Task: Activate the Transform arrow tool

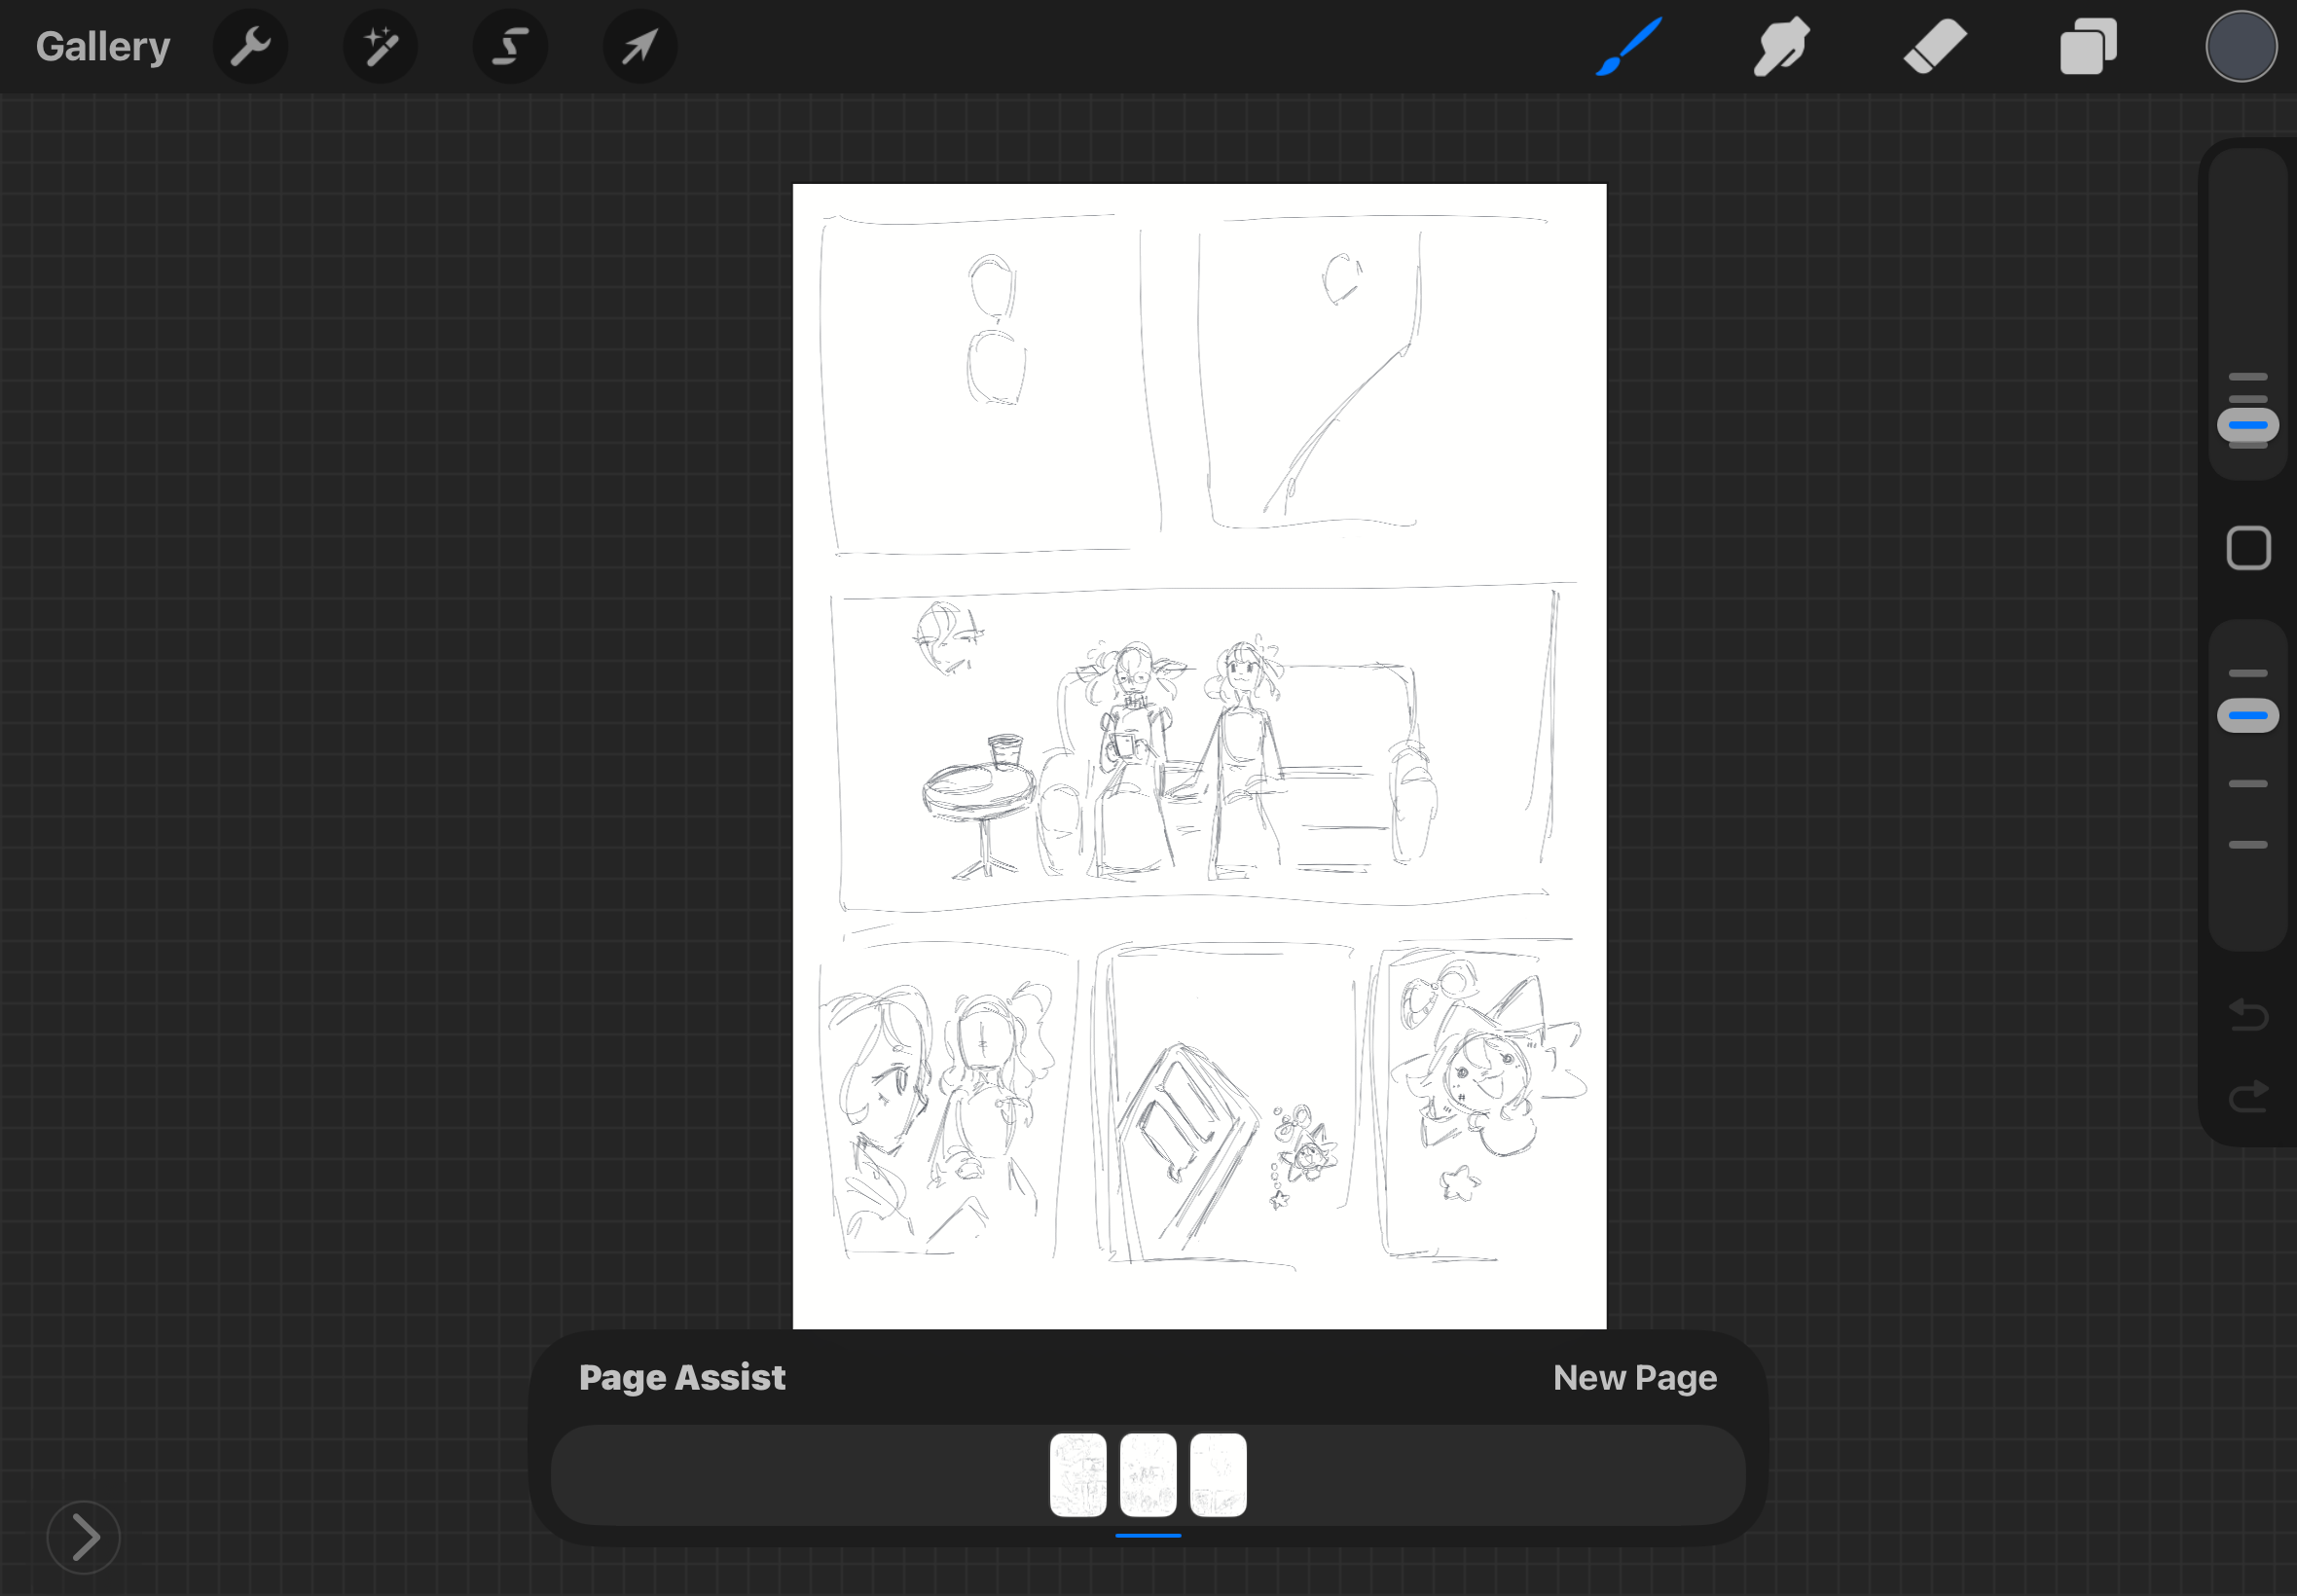Action: click(x=640, y=47)
